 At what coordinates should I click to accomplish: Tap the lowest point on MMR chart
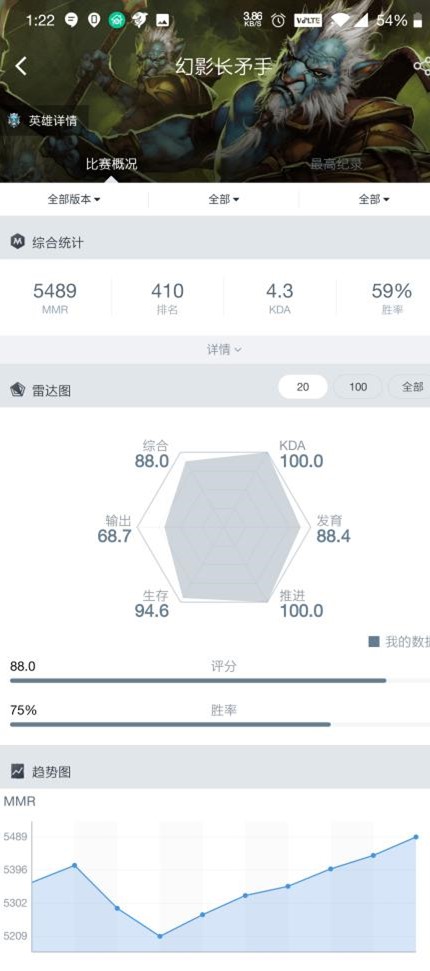(x=160, y=936)
